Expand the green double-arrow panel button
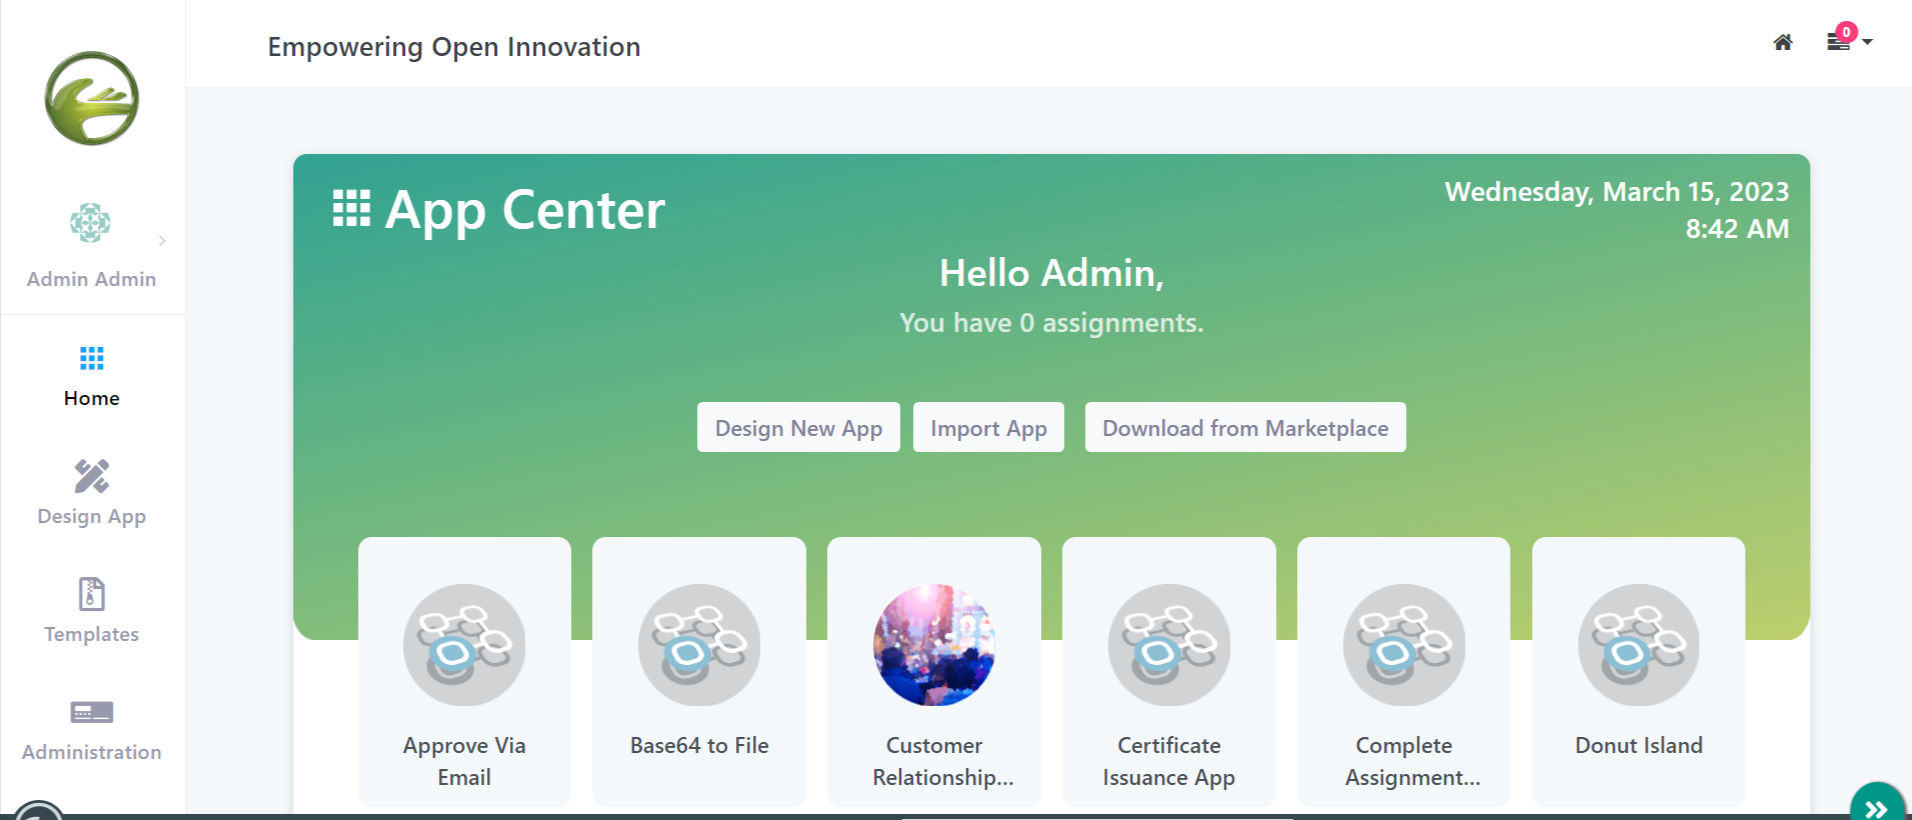The height and width of the screenshot is (820, 1912). [1876, 807]
